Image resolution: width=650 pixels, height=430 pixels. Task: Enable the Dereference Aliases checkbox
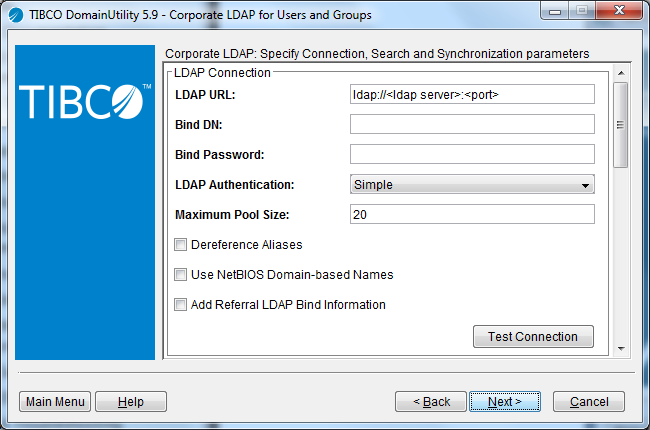pyautogui.click(x=181, y=244)
